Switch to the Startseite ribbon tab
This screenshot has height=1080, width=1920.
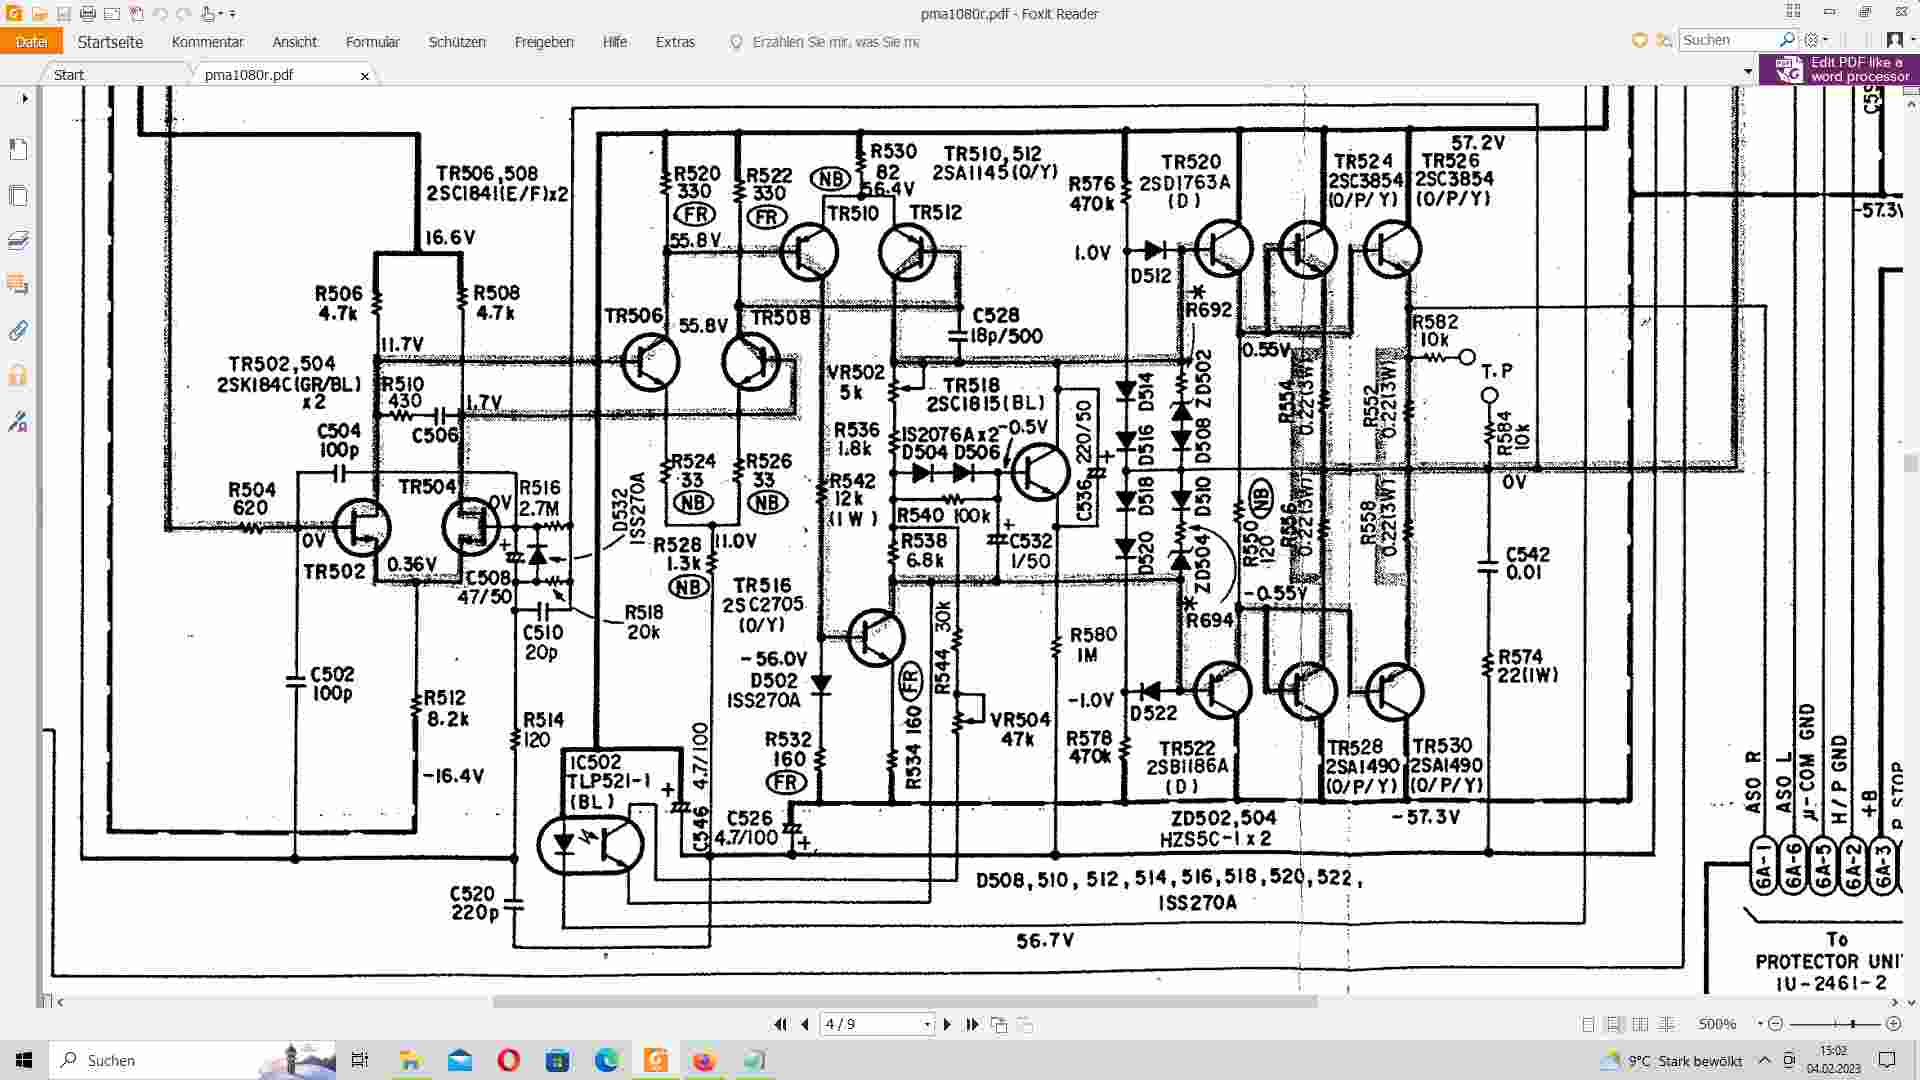pos(110,42)
